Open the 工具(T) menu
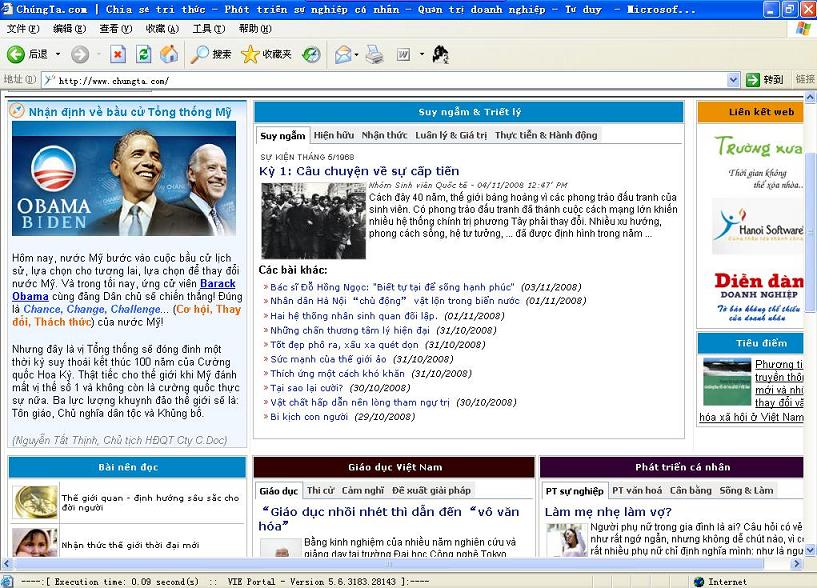 tap(208, 29)
